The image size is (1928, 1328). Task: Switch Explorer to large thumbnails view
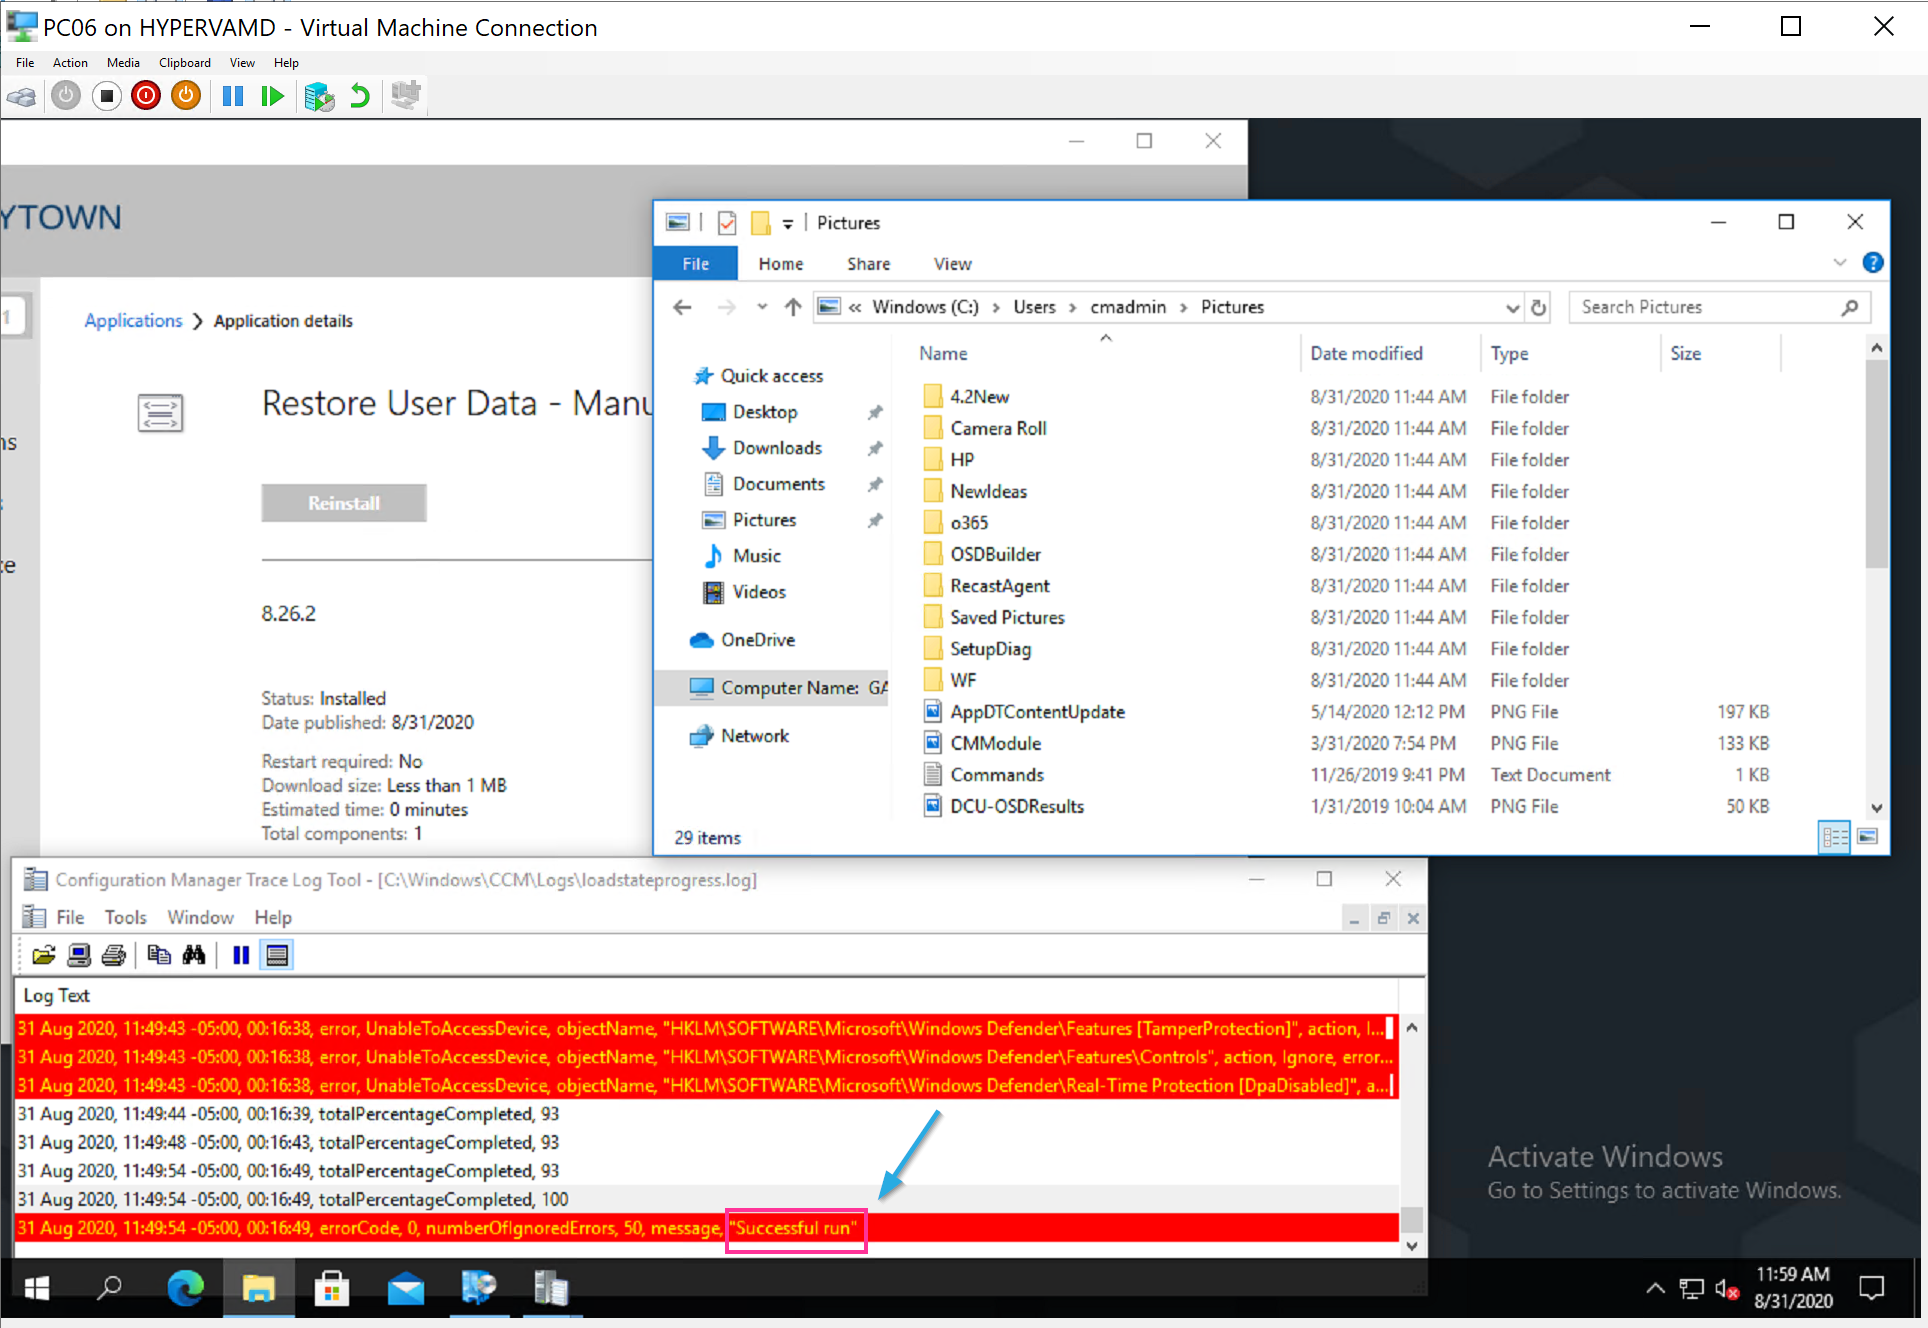[x=1867, y=837]
